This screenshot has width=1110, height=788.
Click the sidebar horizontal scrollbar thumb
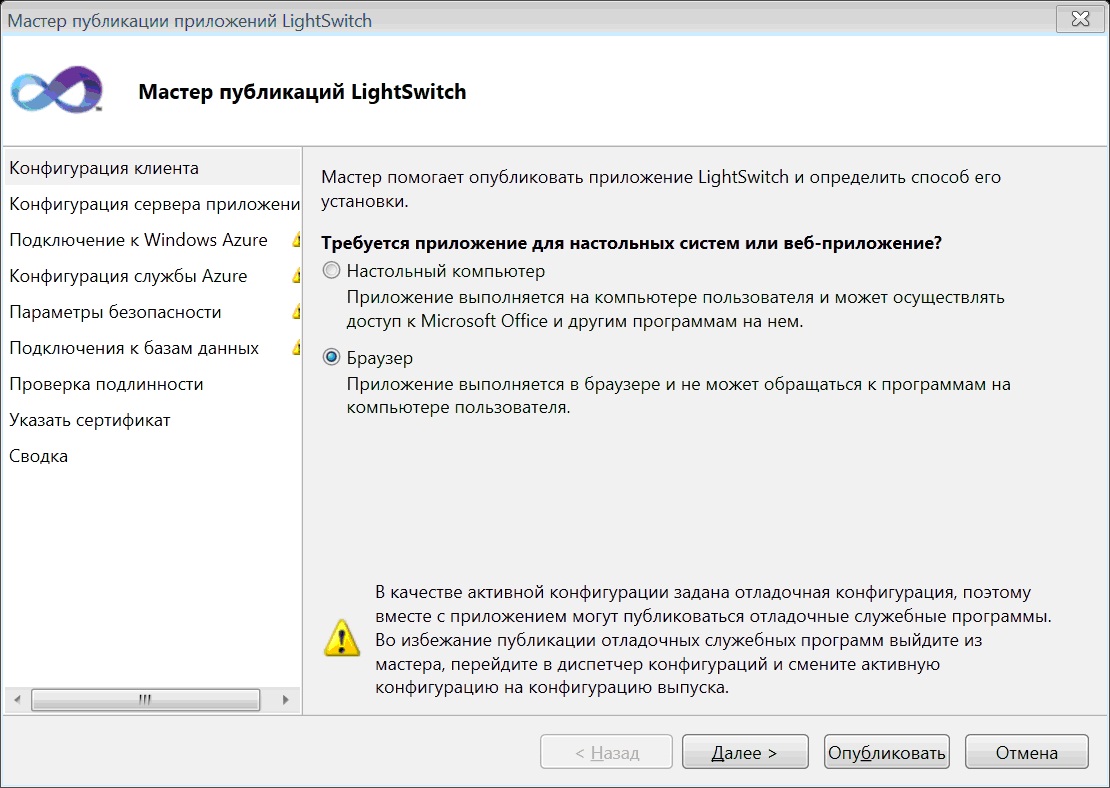(145, 700)
